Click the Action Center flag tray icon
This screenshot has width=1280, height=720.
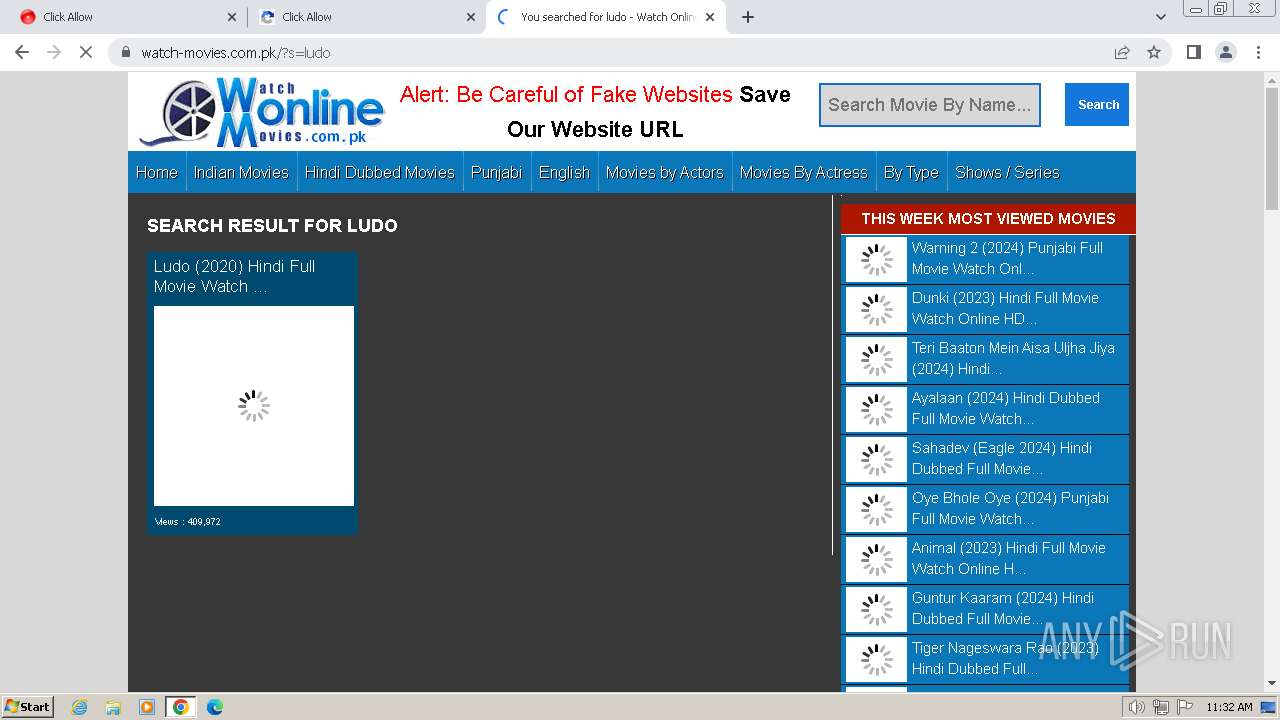click(x=1185, y=707)
